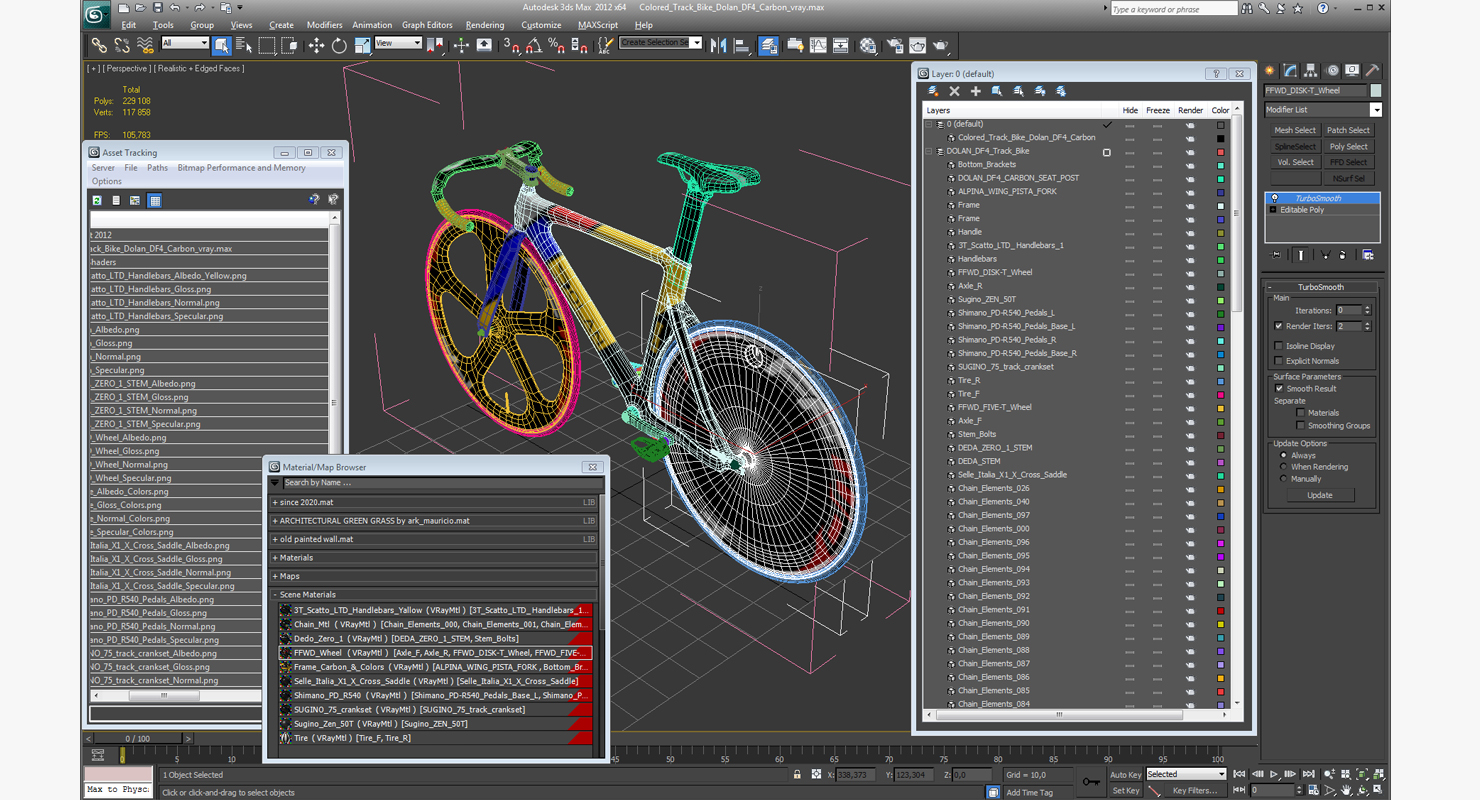Open reference coordinate View dropdown

(x=398, y=43)
